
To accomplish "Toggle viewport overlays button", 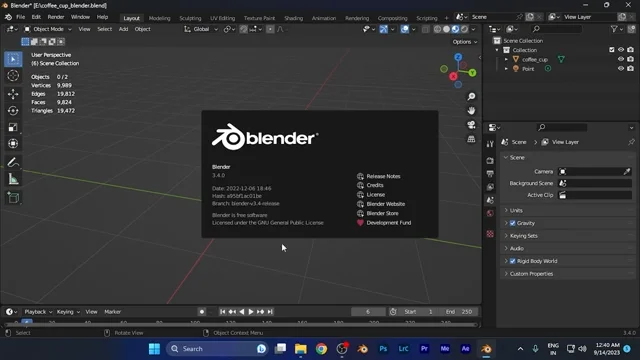I will pos(404,29).
